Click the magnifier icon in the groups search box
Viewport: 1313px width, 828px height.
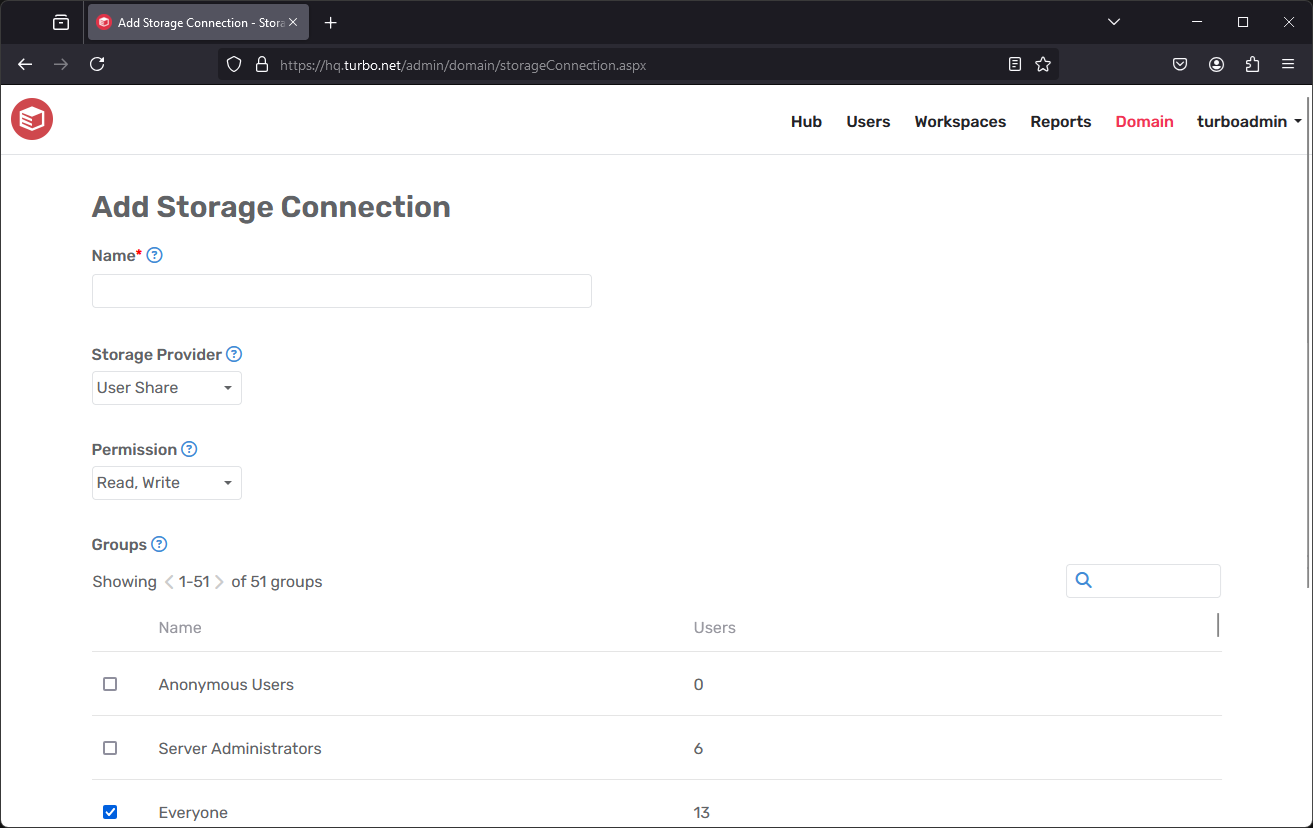[1083, 580]
